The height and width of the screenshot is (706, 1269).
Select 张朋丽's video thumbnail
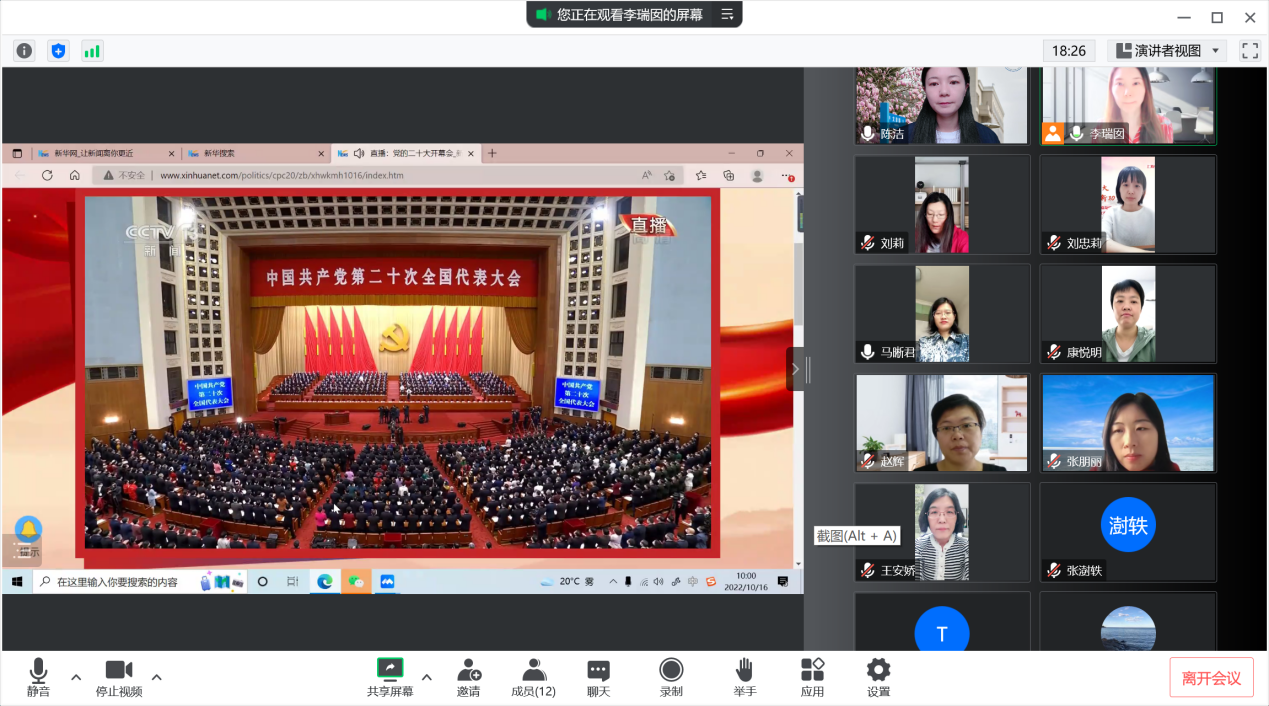1128,423
